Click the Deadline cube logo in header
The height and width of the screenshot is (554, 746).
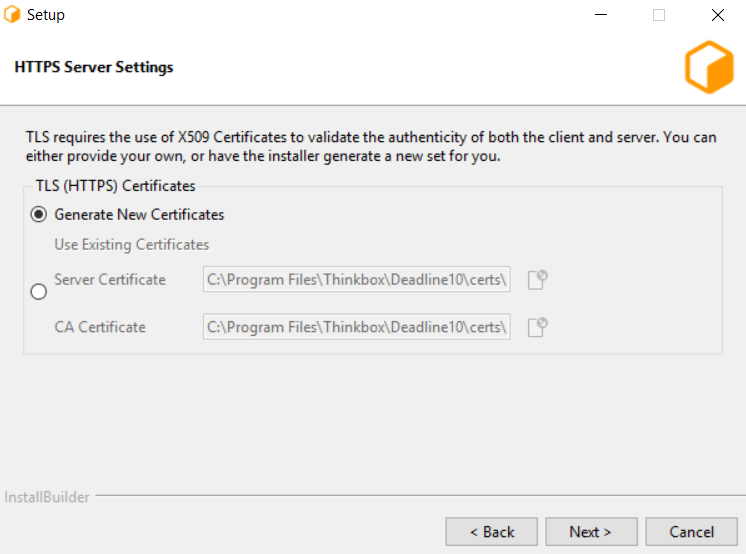point(709,67)
